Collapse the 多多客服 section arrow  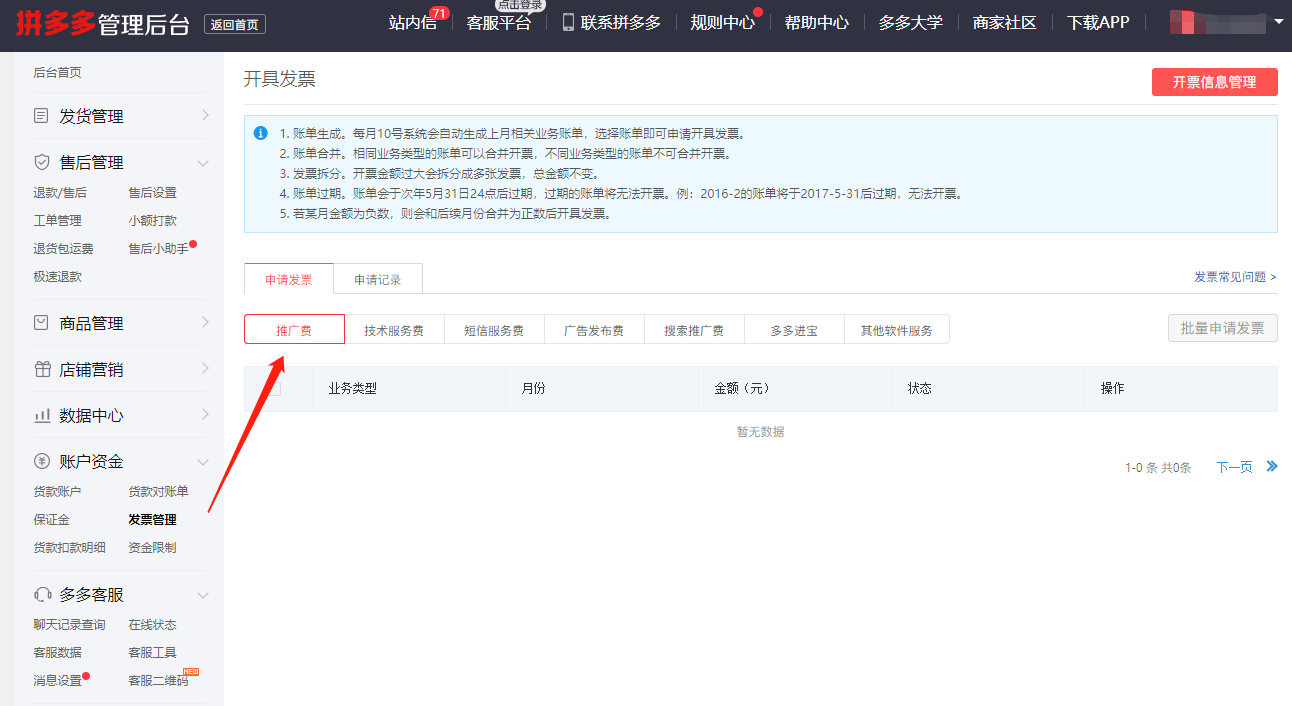point(204,594)
